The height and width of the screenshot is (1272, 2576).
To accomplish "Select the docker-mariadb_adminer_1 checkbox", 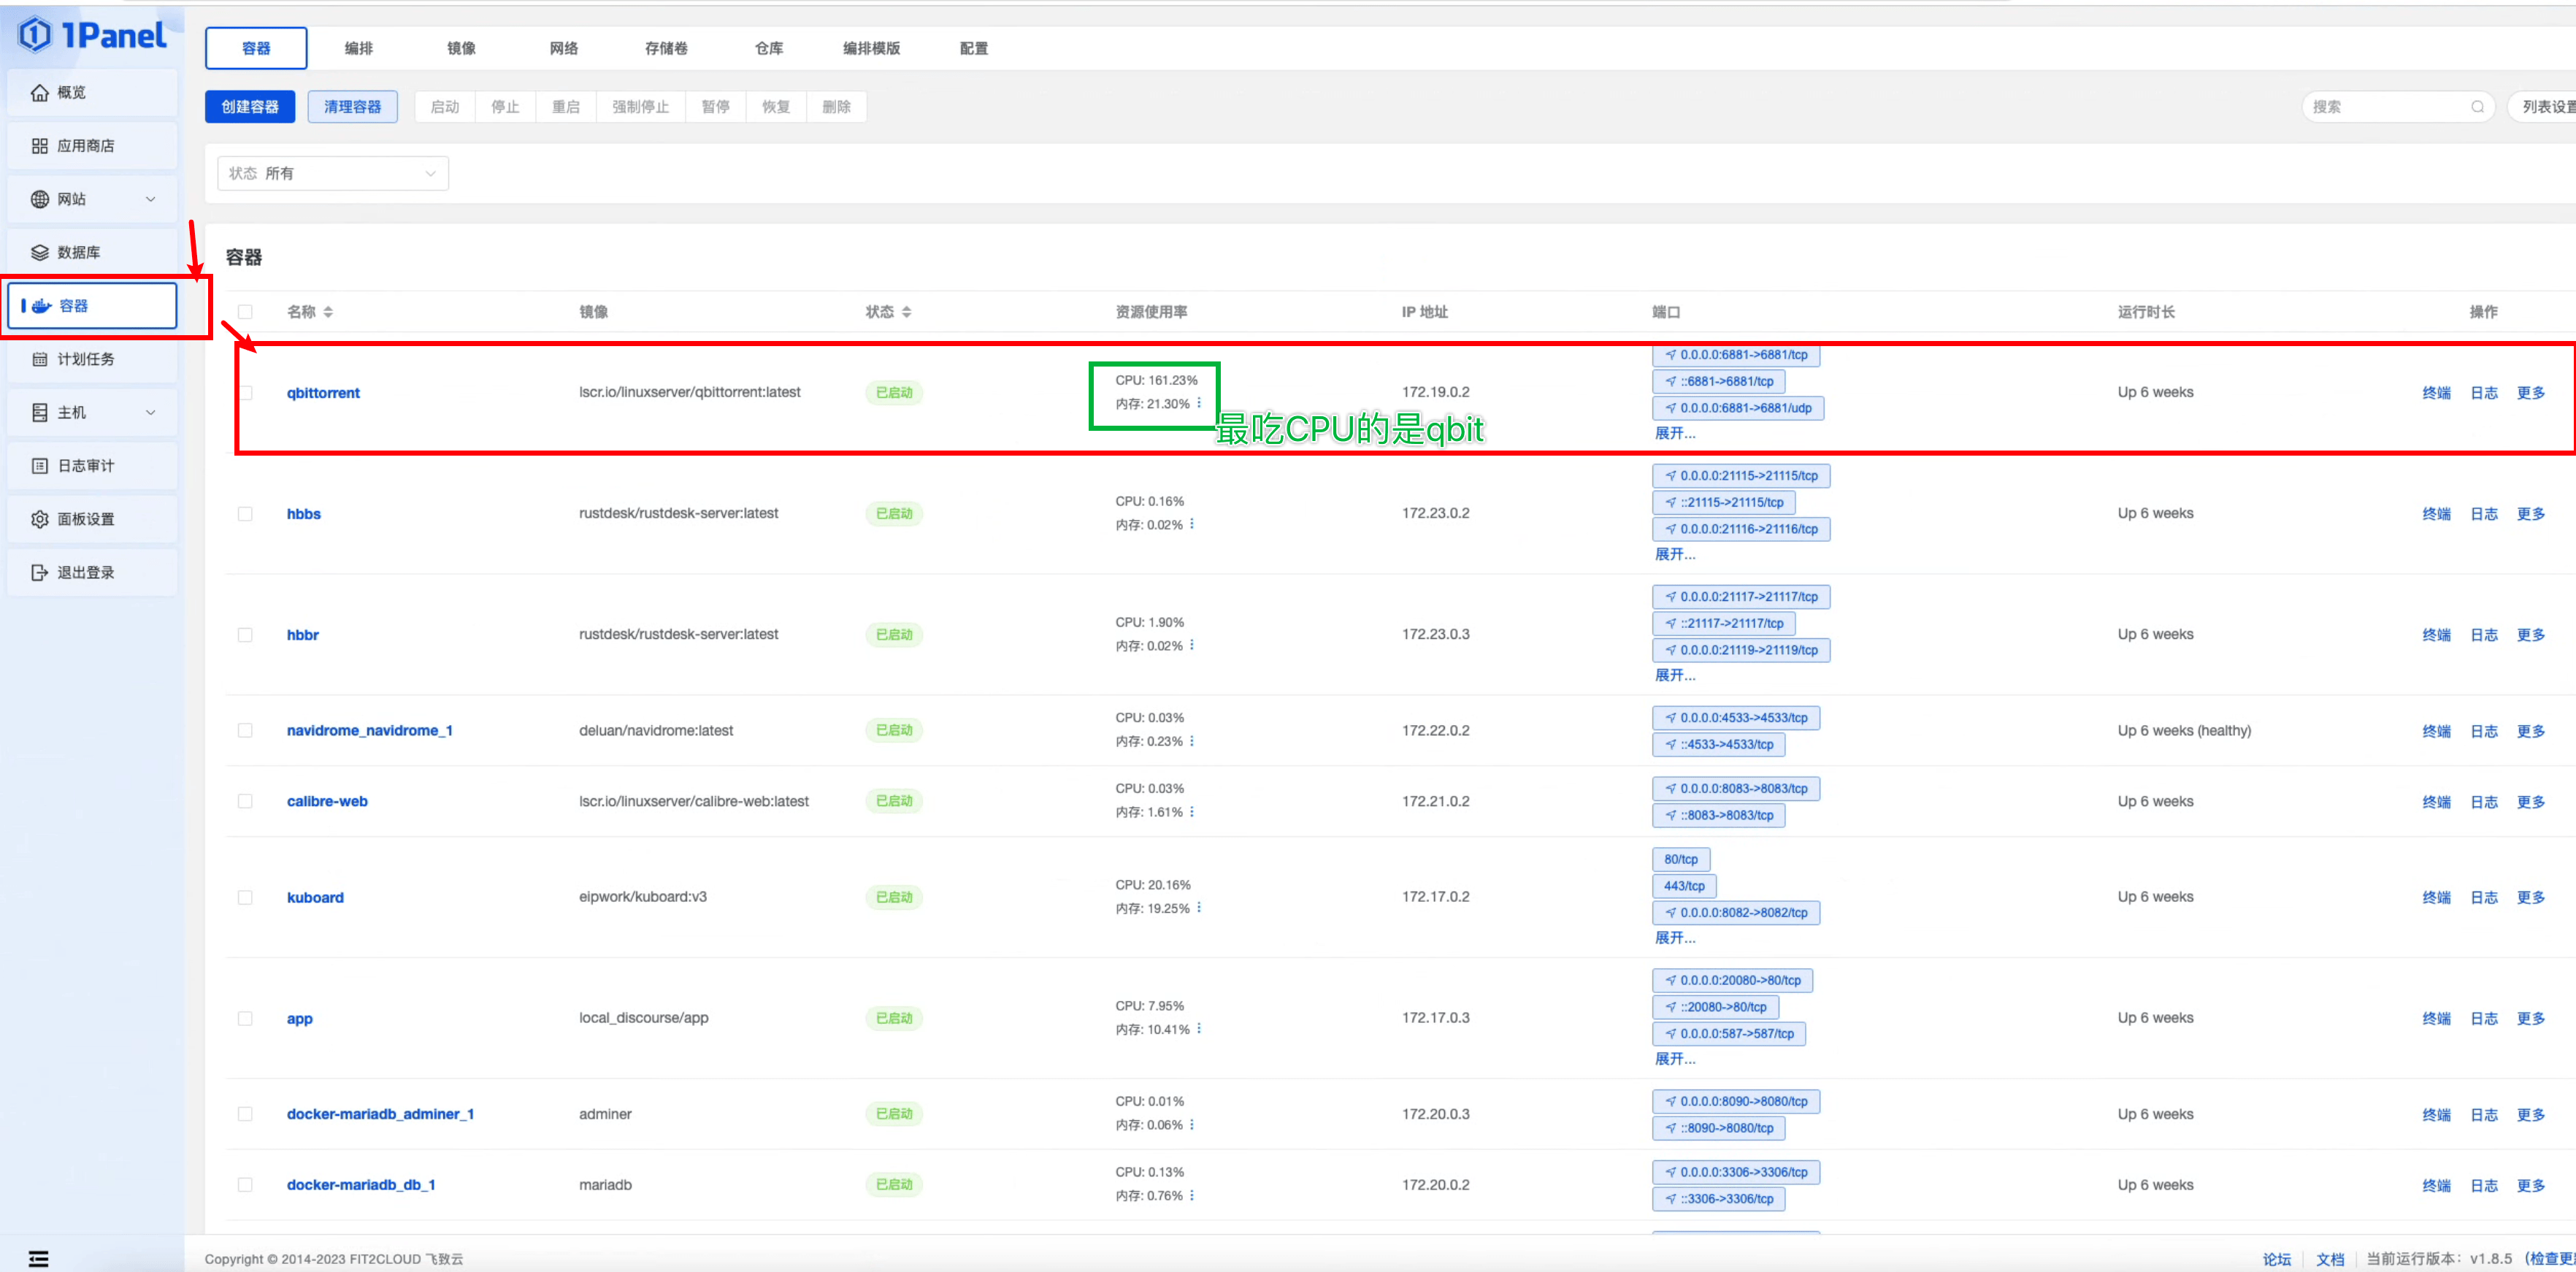I will pyautogui.click(x=245, y=1114).
